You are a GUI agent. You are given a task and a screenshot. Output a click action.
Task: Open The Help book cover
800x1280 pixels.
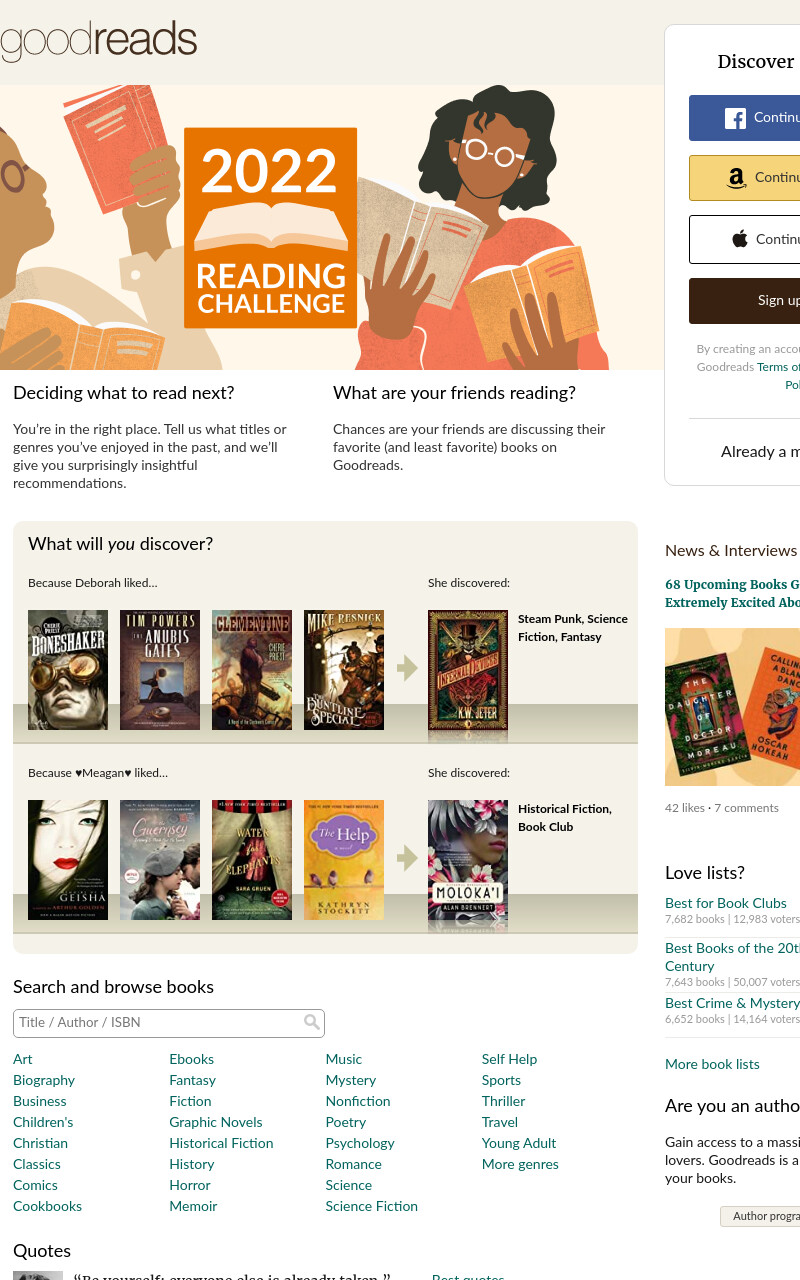point(344,860)
